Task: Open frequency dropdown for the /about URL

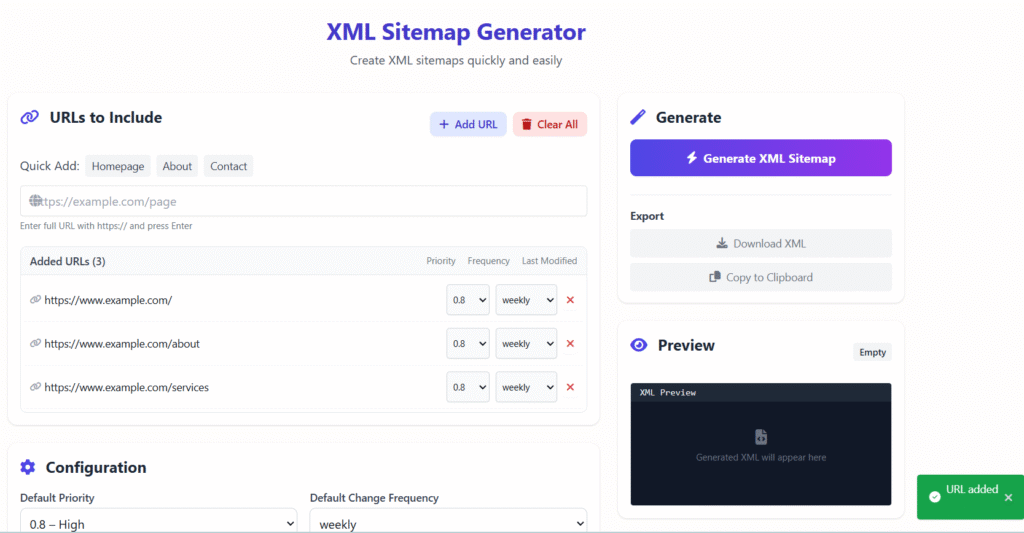Action: pyautogui.click(x=526, y=344)
